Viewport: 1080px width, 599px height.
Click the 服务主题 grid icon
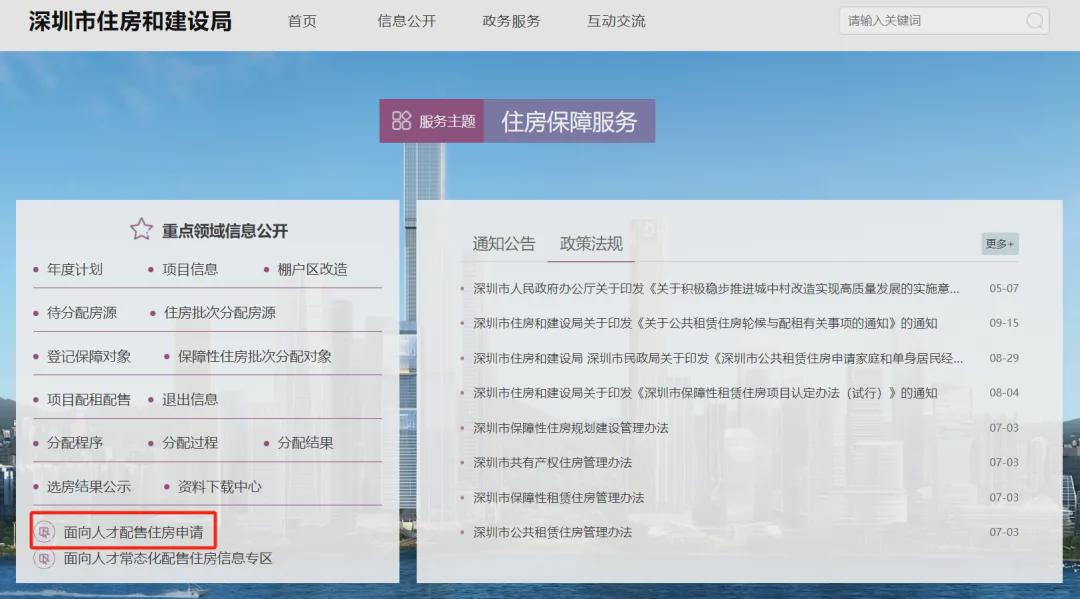pos(402,121)
